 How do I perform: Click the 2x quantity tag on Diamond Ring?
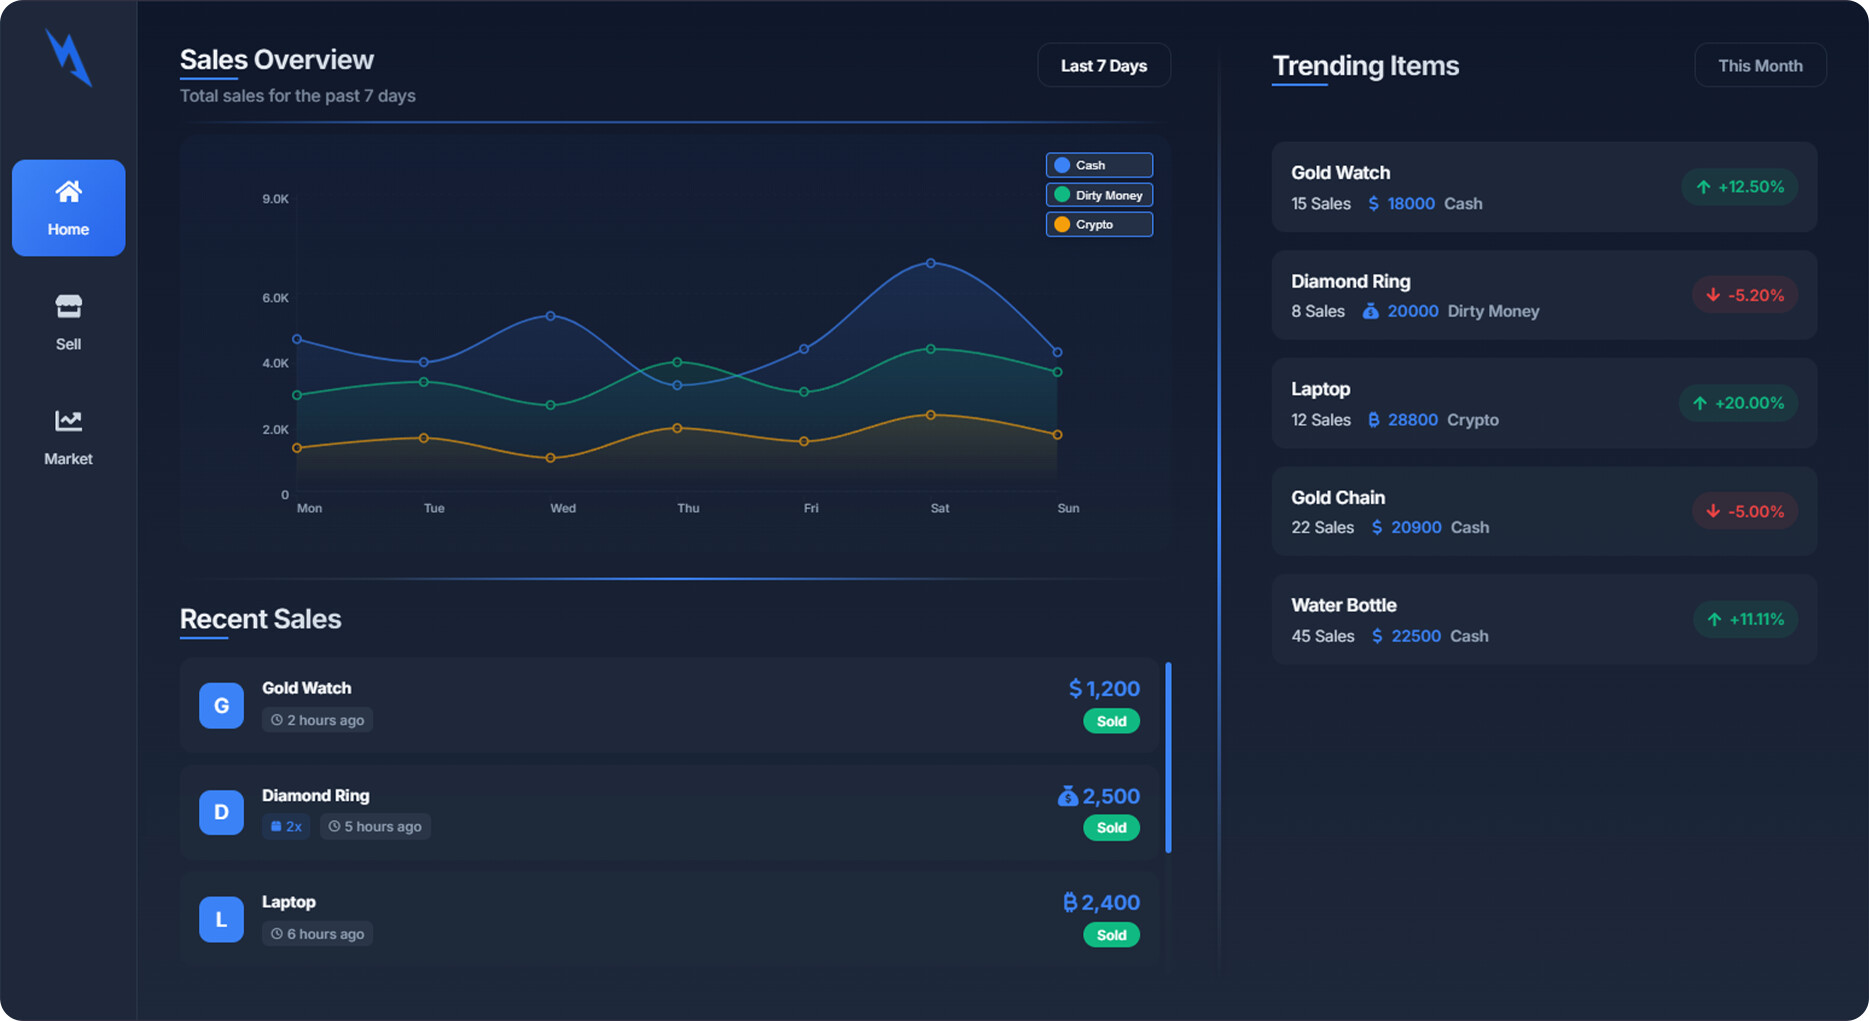point(286,826)
